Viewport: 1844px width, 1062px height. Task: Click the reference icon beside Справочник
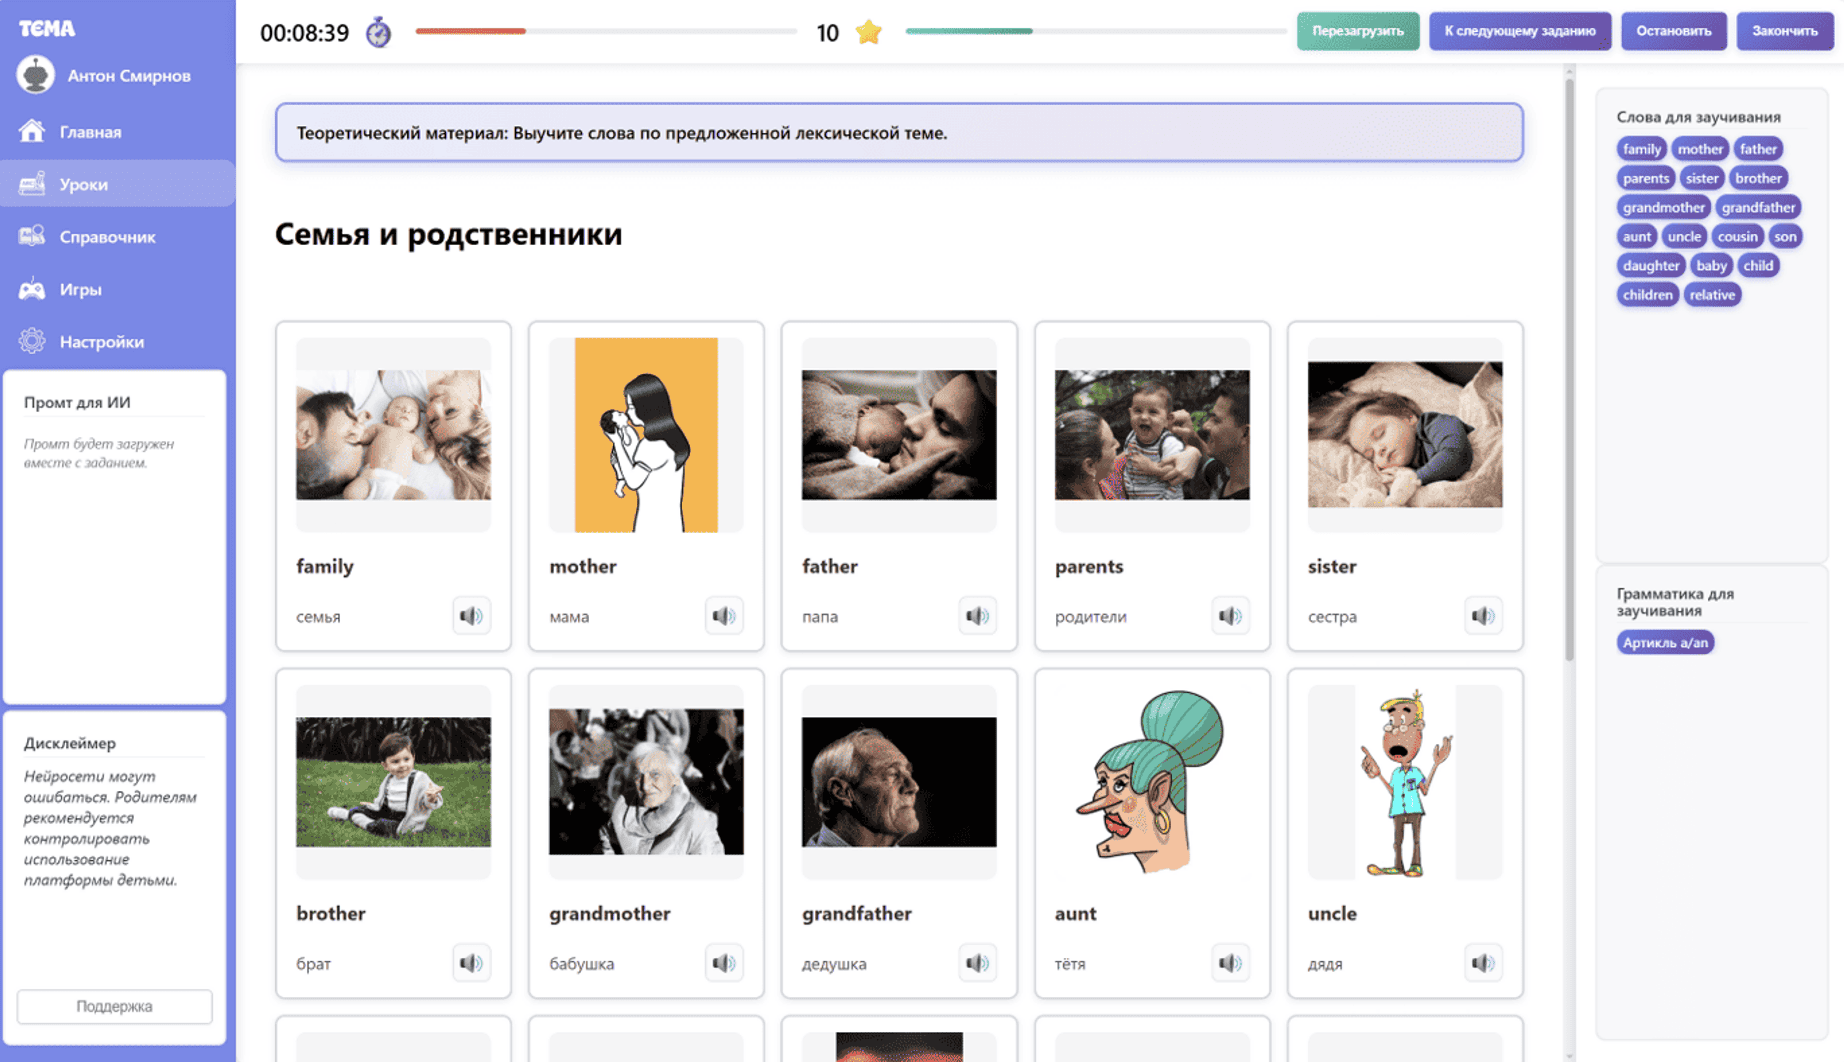tap(32, 236)
